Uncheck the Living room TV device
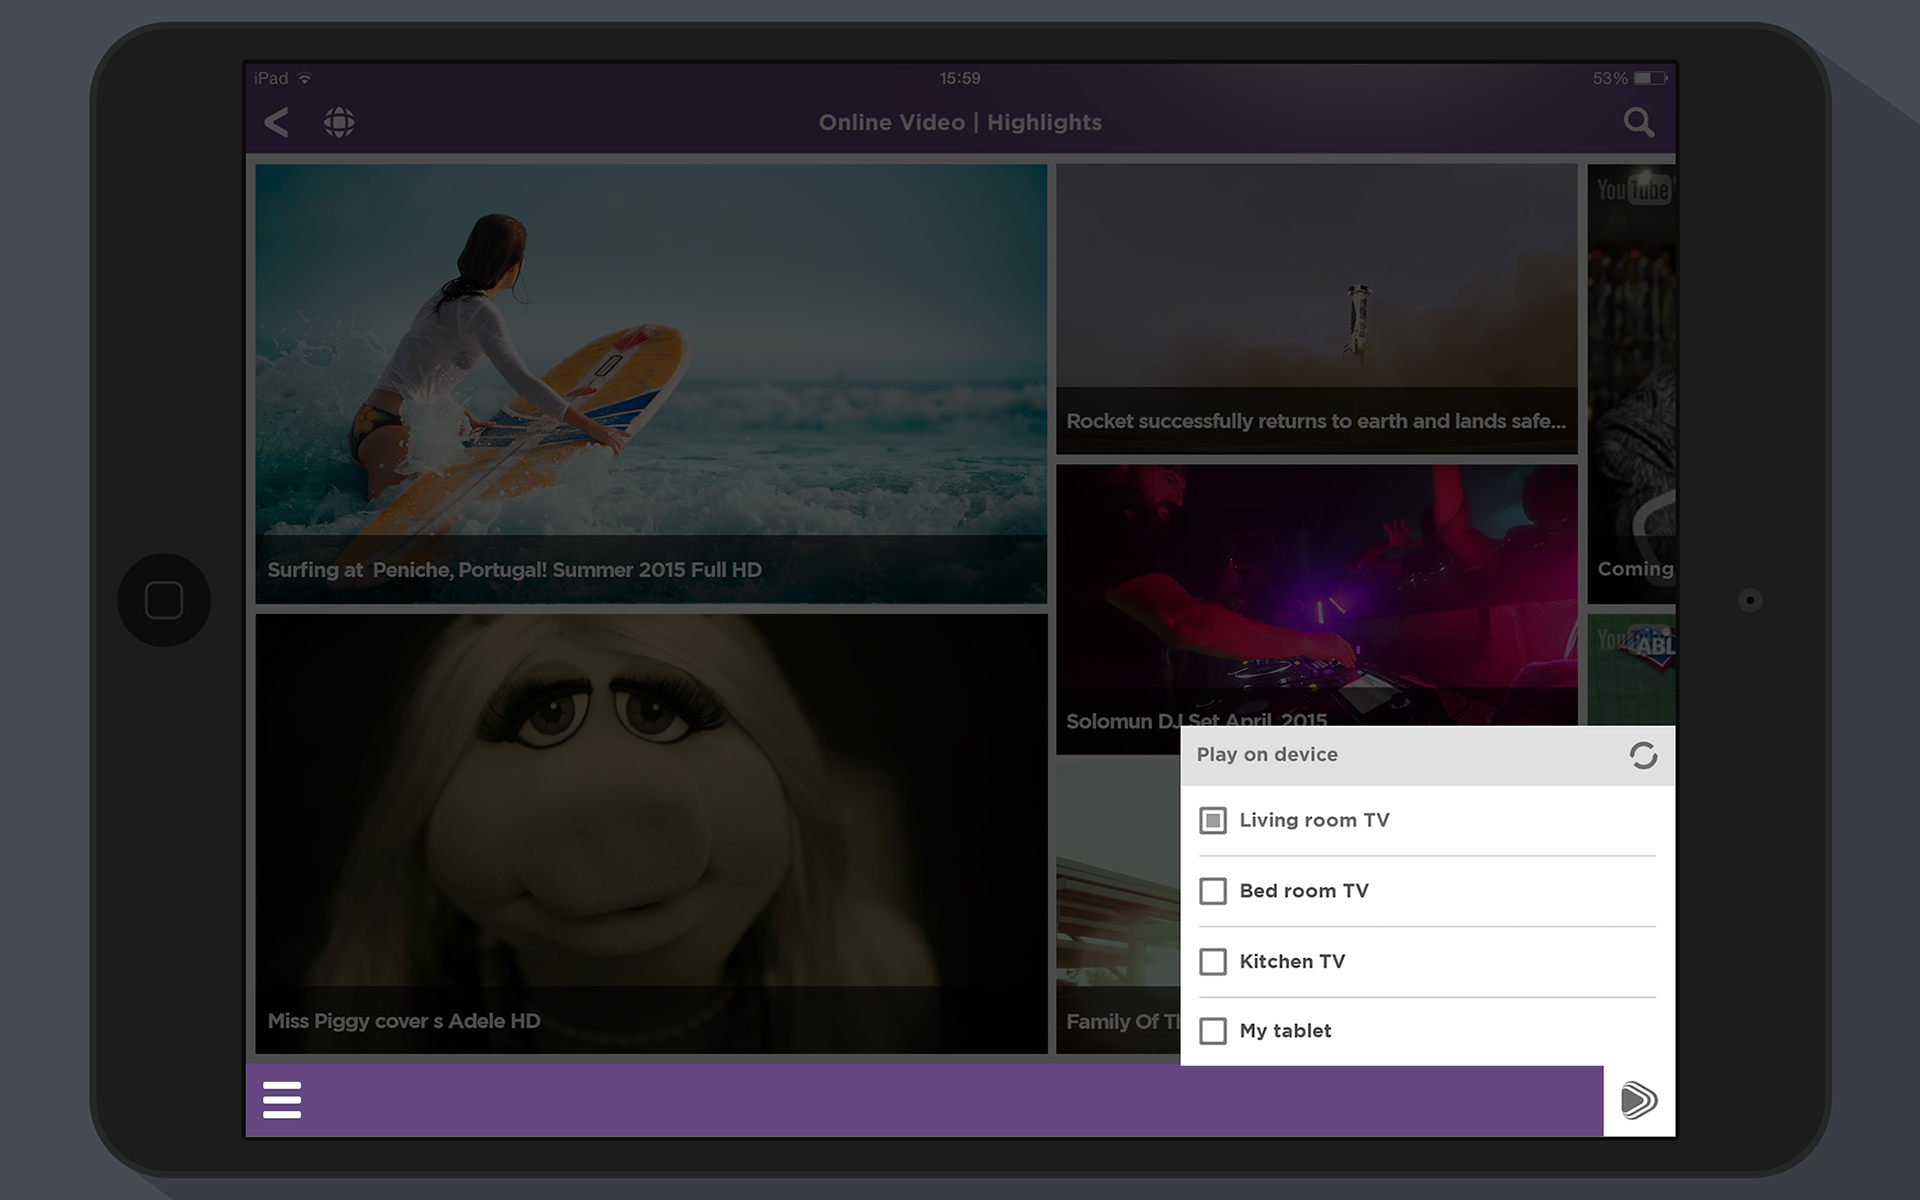 click(x=1213, y=820)
